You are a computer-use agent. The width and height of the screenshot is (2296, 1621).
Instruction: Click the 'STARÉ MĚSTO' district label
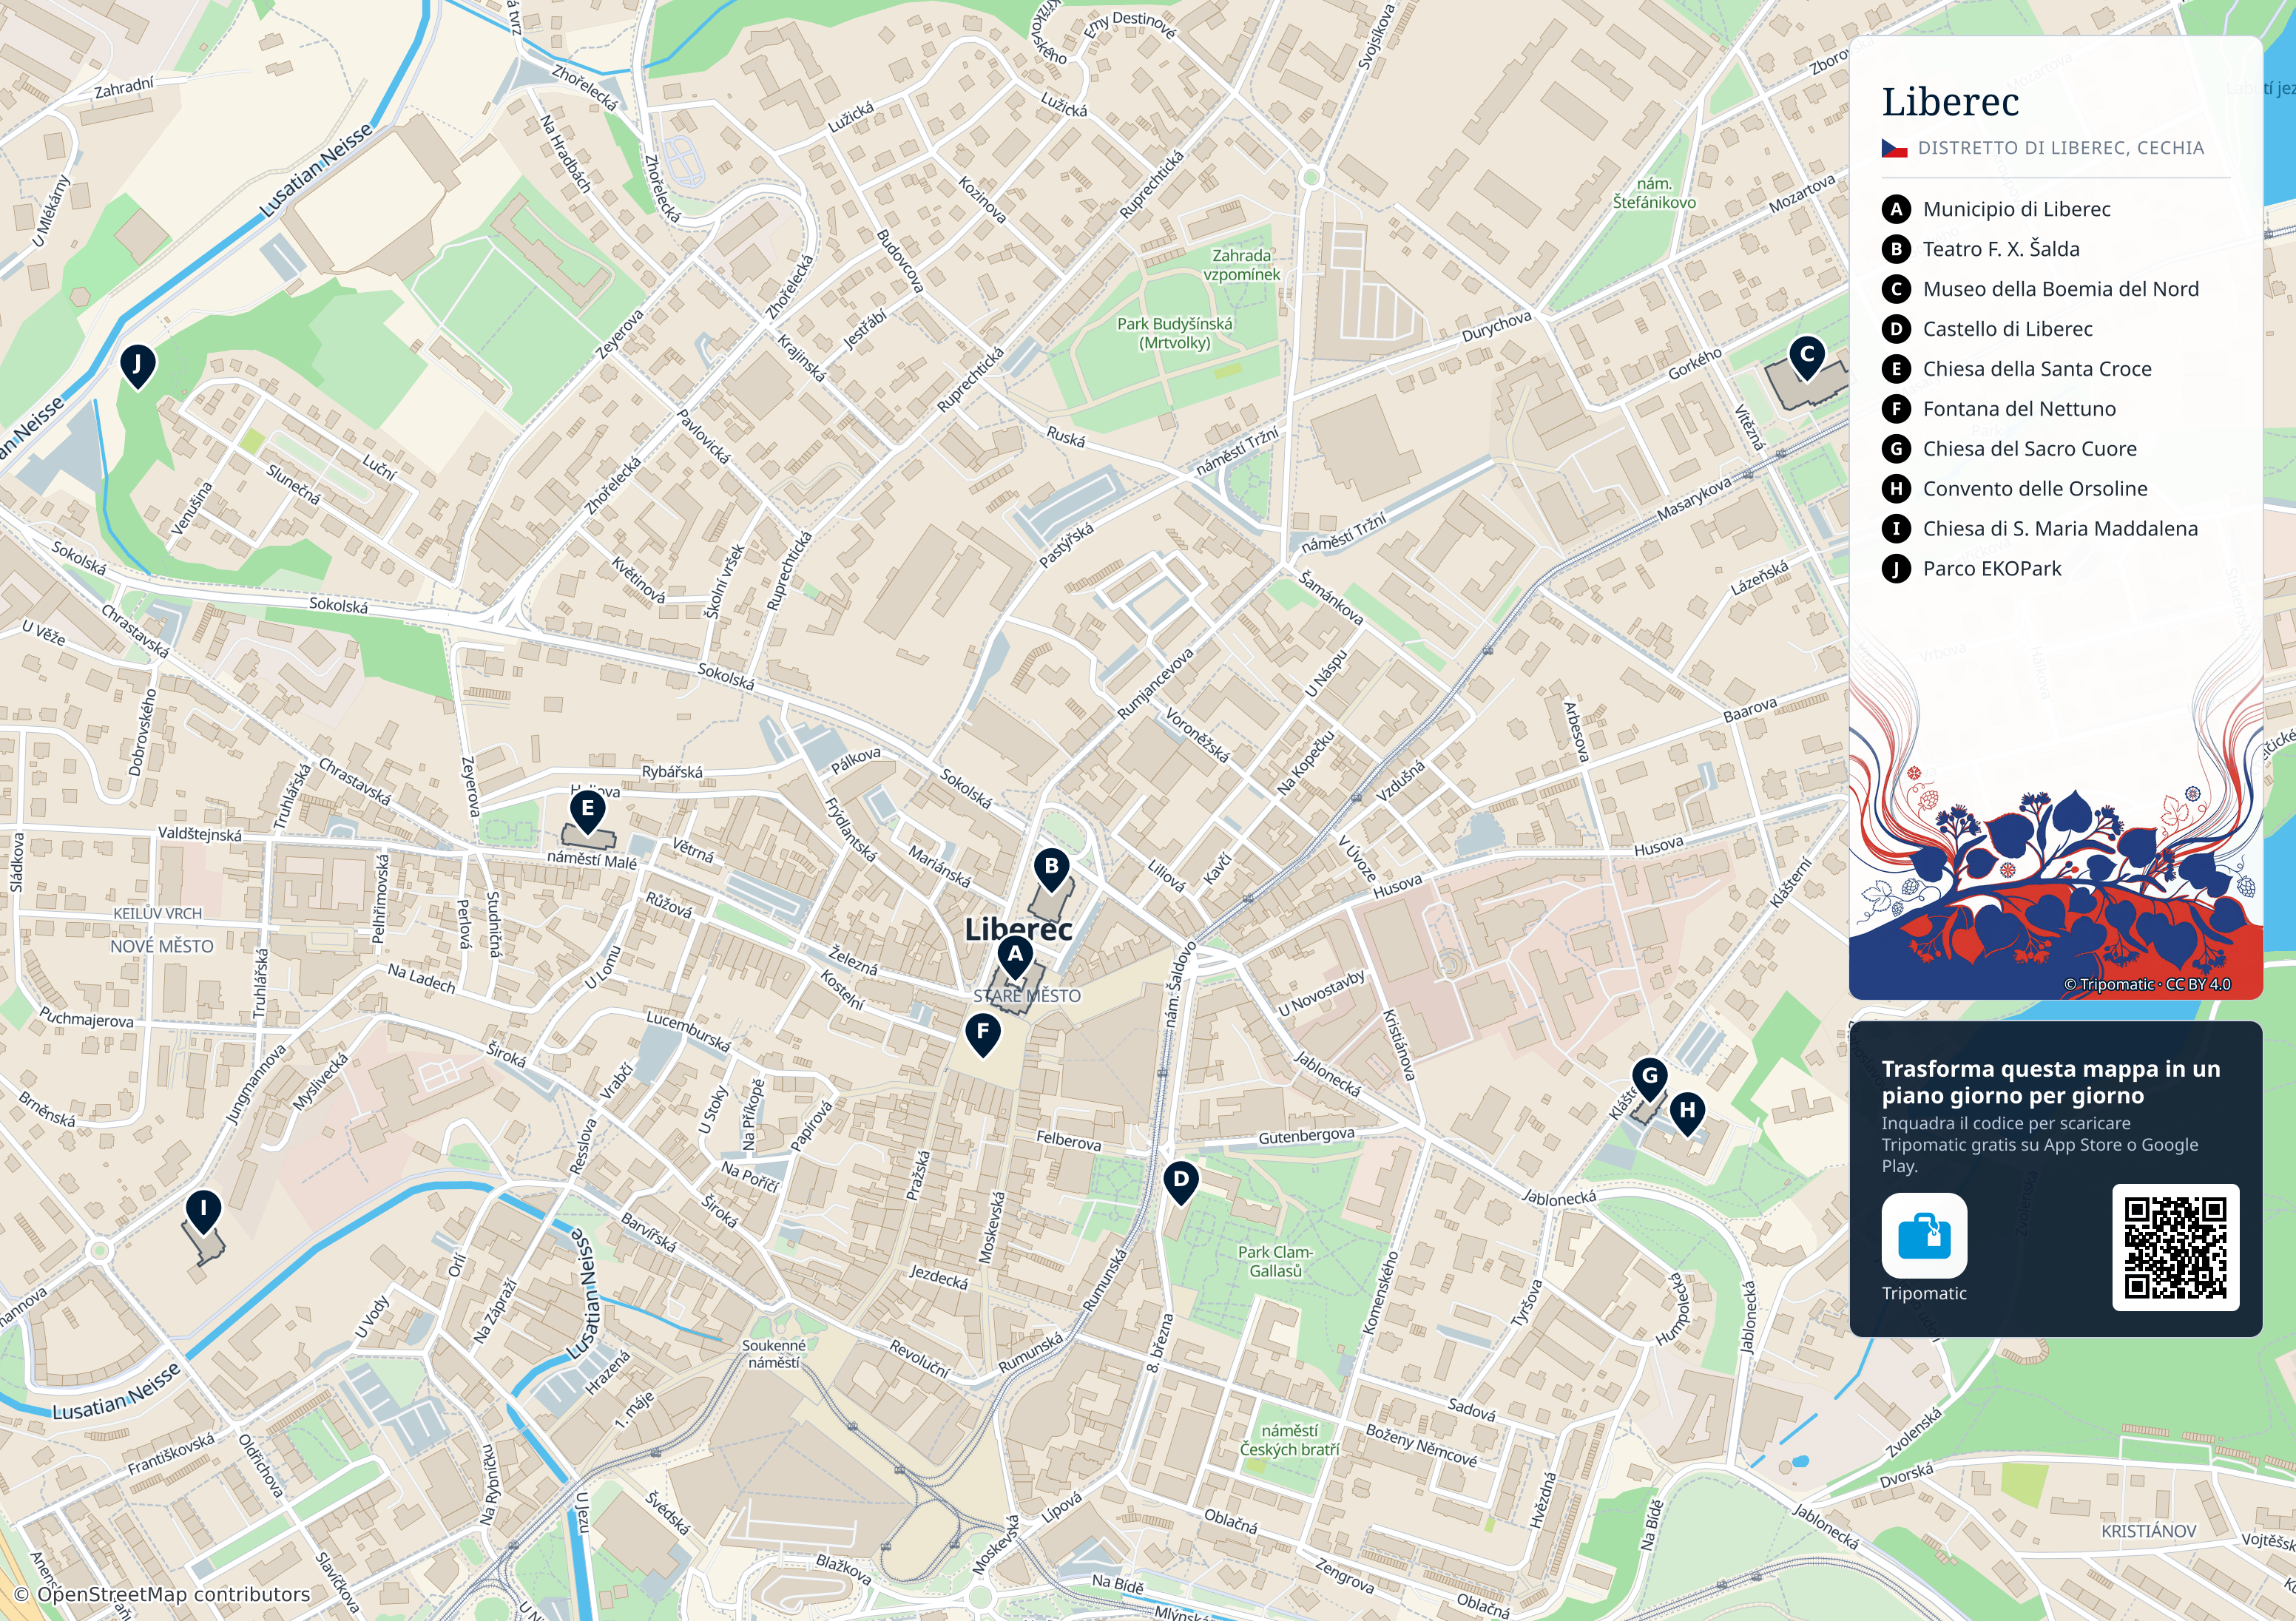point(1027,996)
